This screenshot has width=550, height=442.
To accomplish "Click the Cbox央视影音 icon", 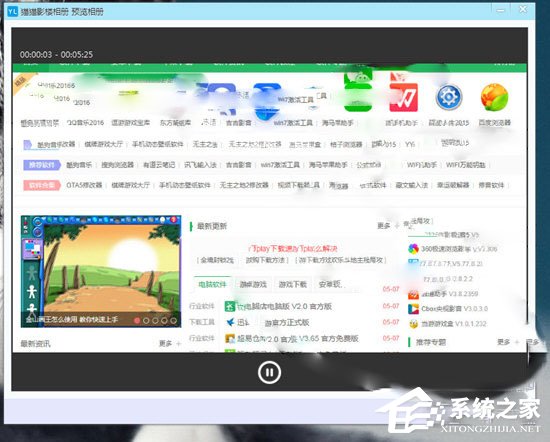I will pos(414,309).
